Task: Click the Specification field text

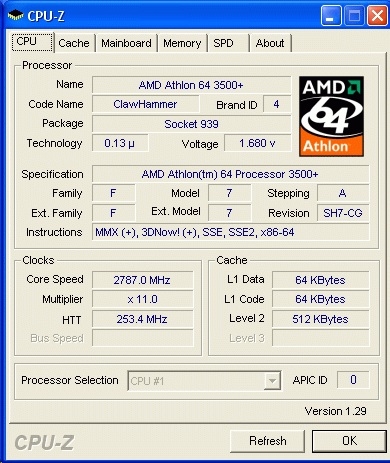Action: pyautogui.click(x=230, y=174)
